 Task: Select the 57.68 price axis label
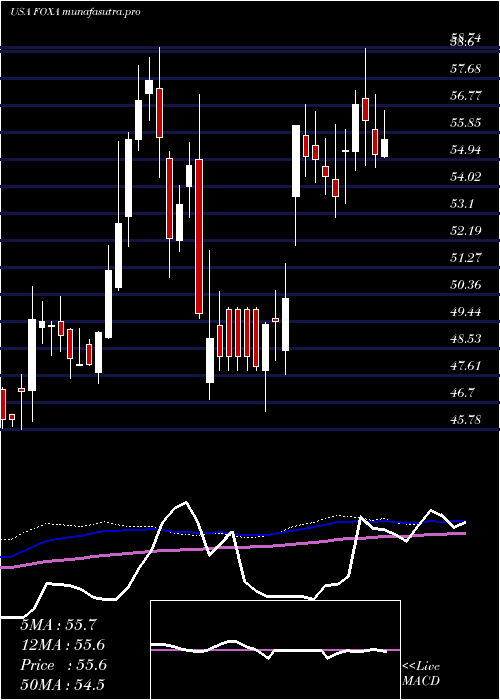pos(466,68)
